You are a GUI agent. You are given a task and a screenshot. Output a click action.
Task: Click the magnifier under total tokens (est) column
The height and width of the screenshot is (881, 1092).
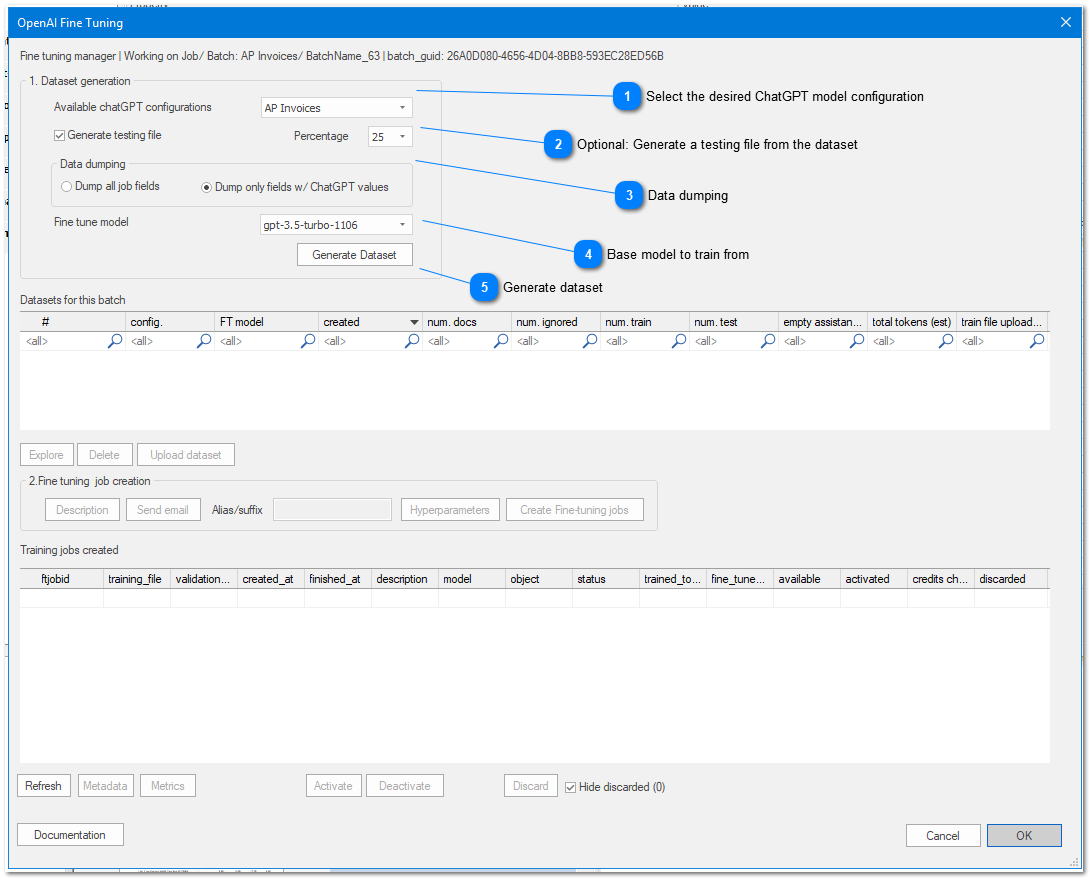point(945,341)
